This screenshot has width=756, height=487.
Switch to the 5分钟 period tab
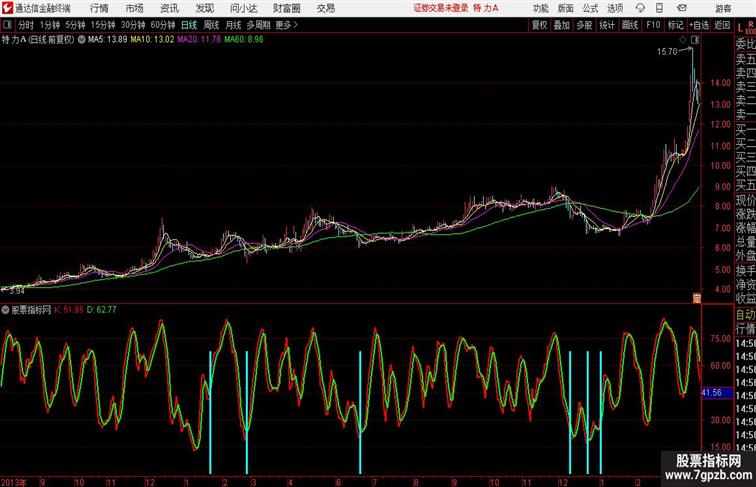[75, 25]
